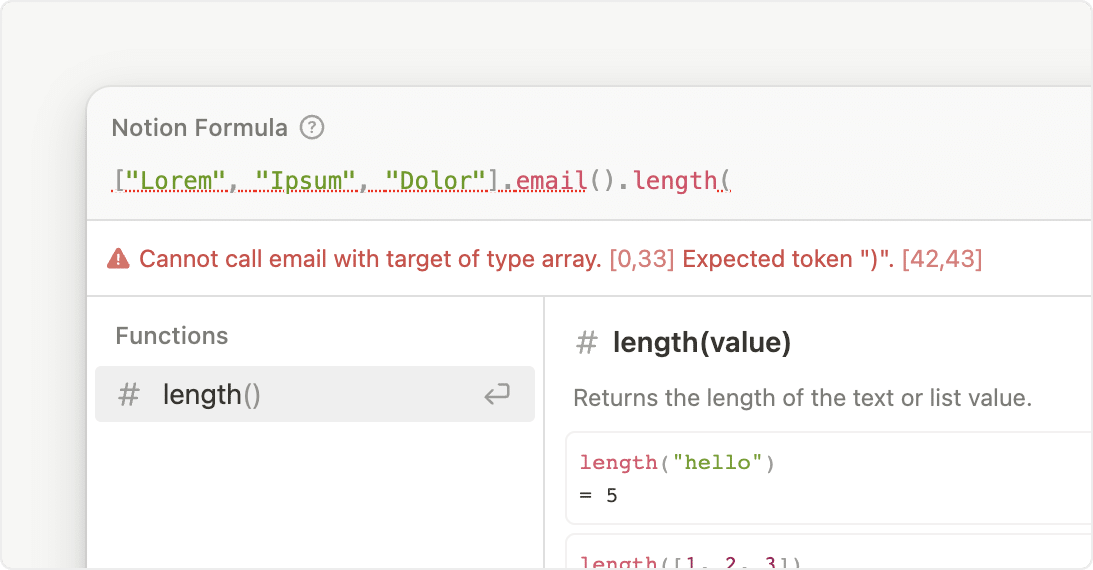
Task: Click the Functions section label
Action: (x=171, y=336)
